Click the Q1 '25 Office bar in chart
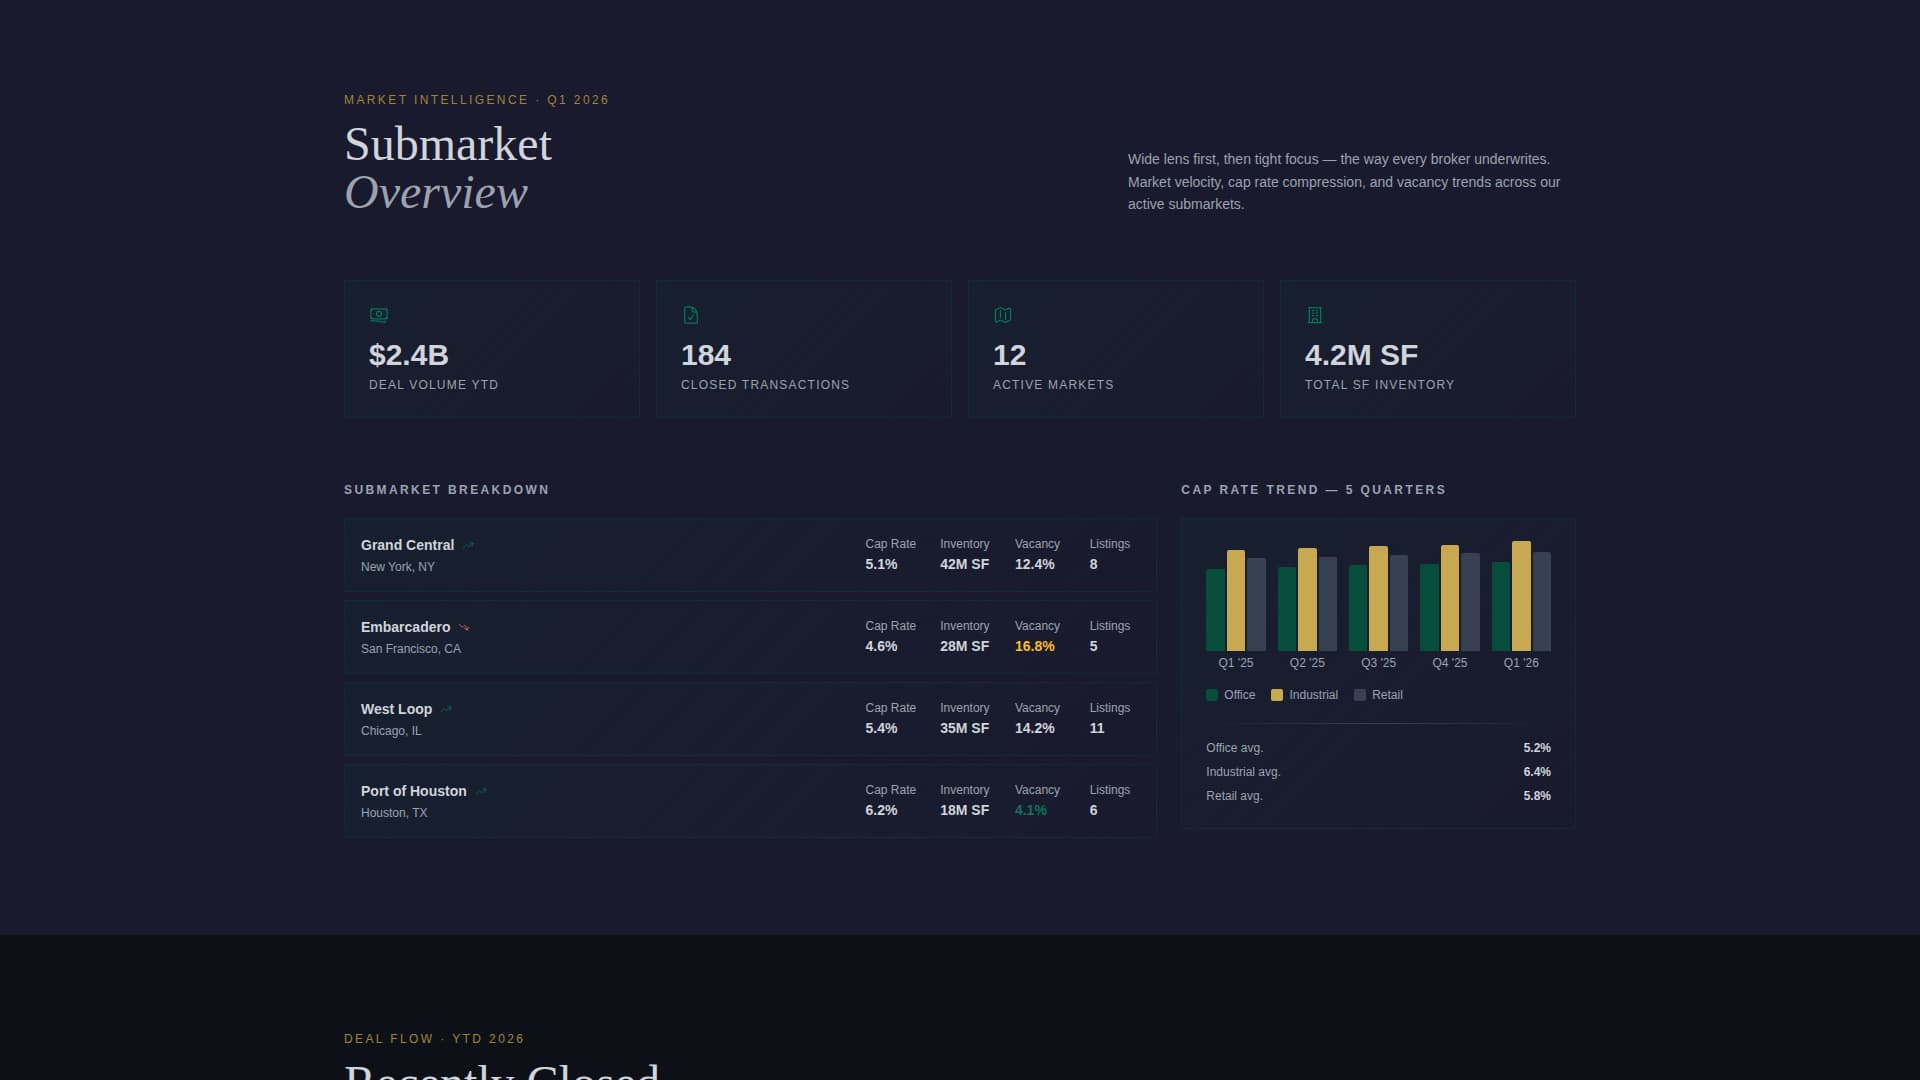Viewport: 1920px width, 1080px height. [x=1215, y=610]
